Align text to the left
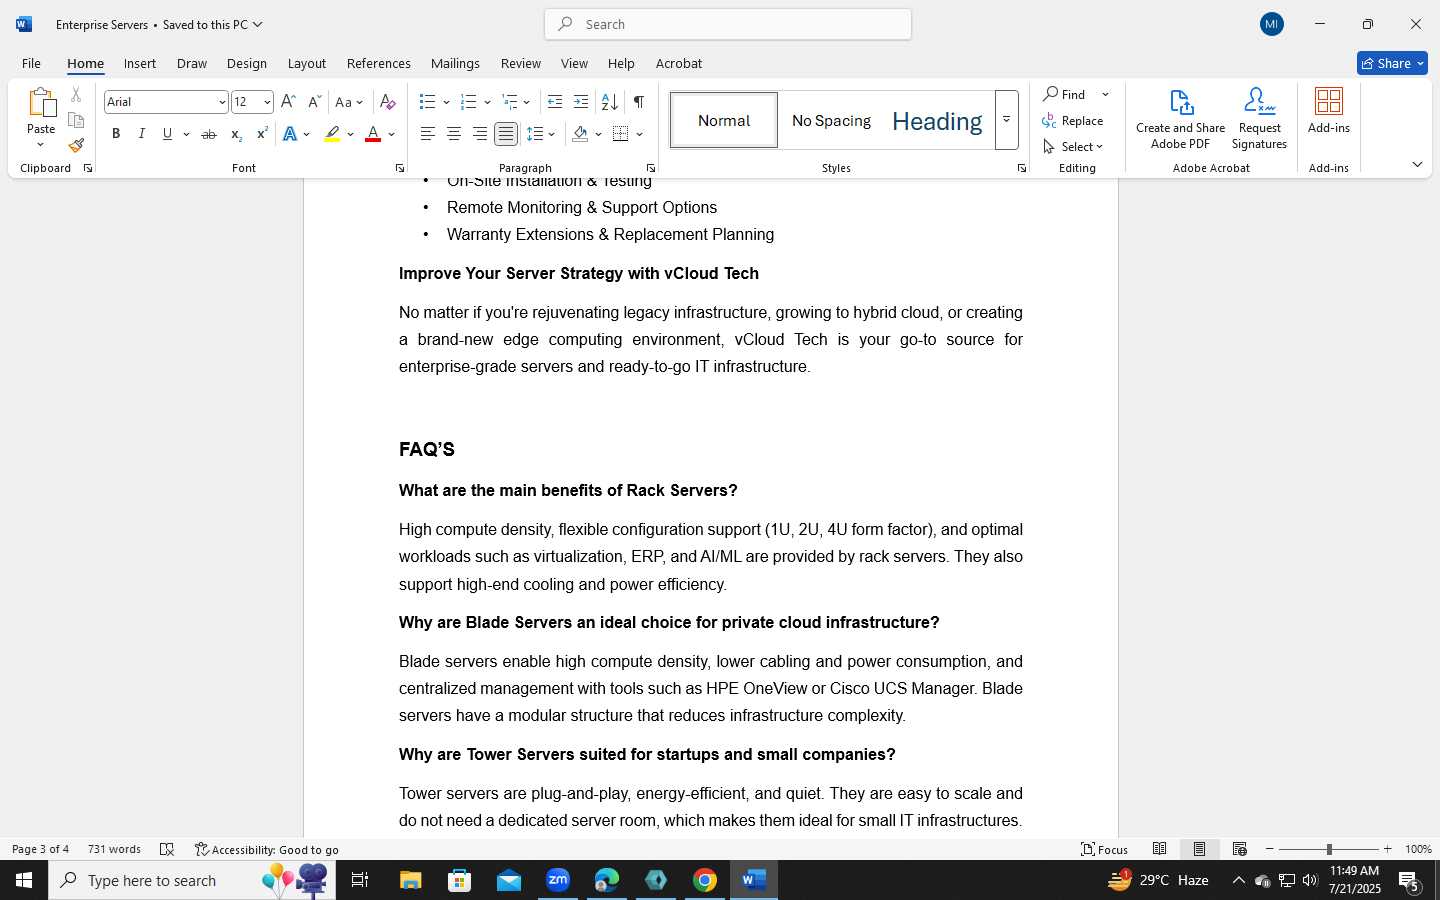The height and width of the screenshot is (900, 1440). 427,134
